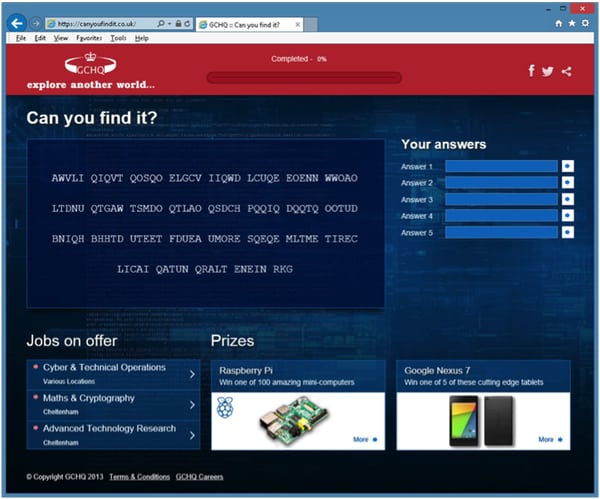
Task: Open the Facebook share icon
Action: tap(532, 71)
